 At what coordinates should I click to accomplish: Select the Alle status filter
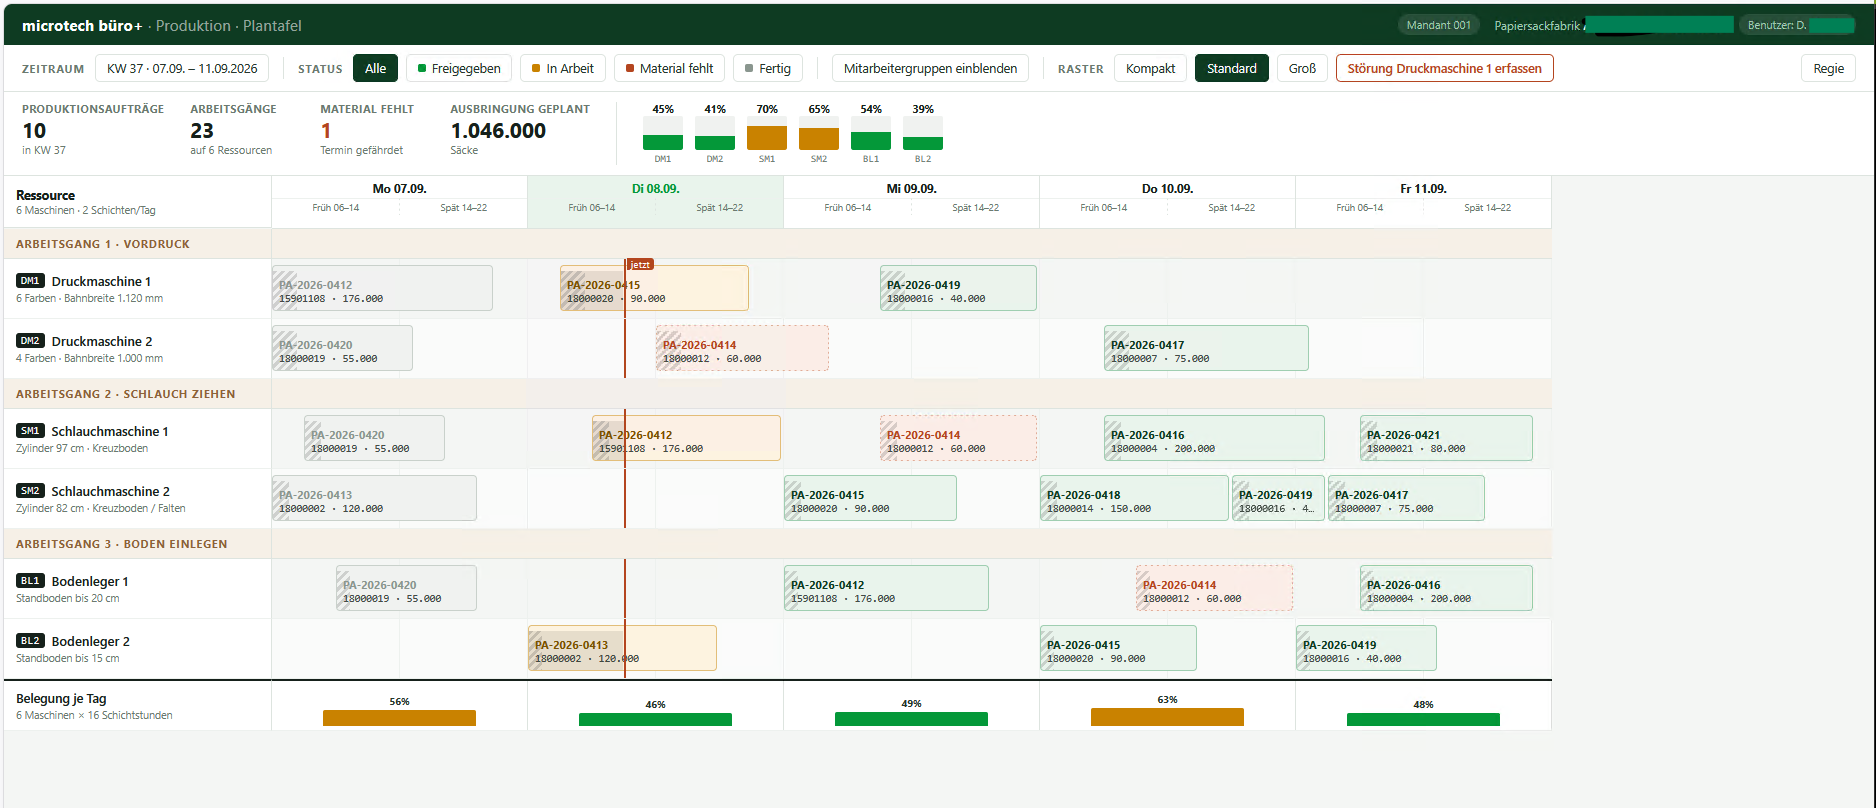(375, 68)
